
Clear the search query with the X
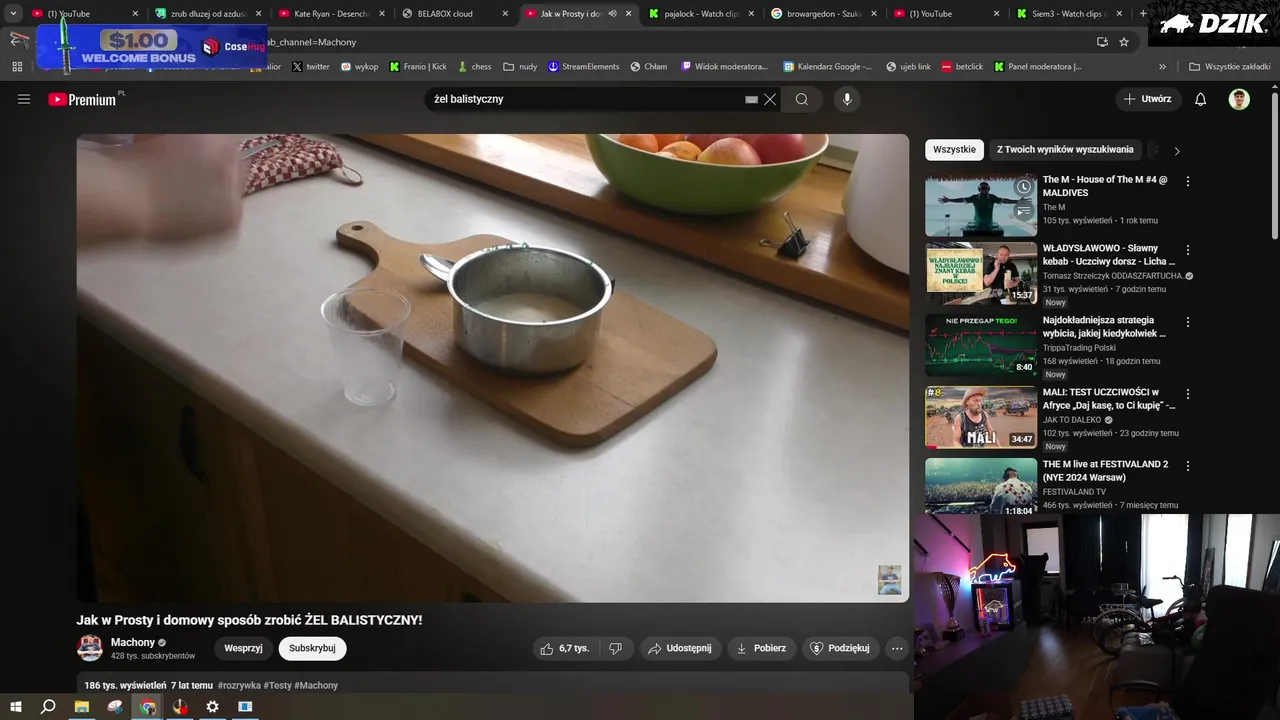[x=770, y=99]
